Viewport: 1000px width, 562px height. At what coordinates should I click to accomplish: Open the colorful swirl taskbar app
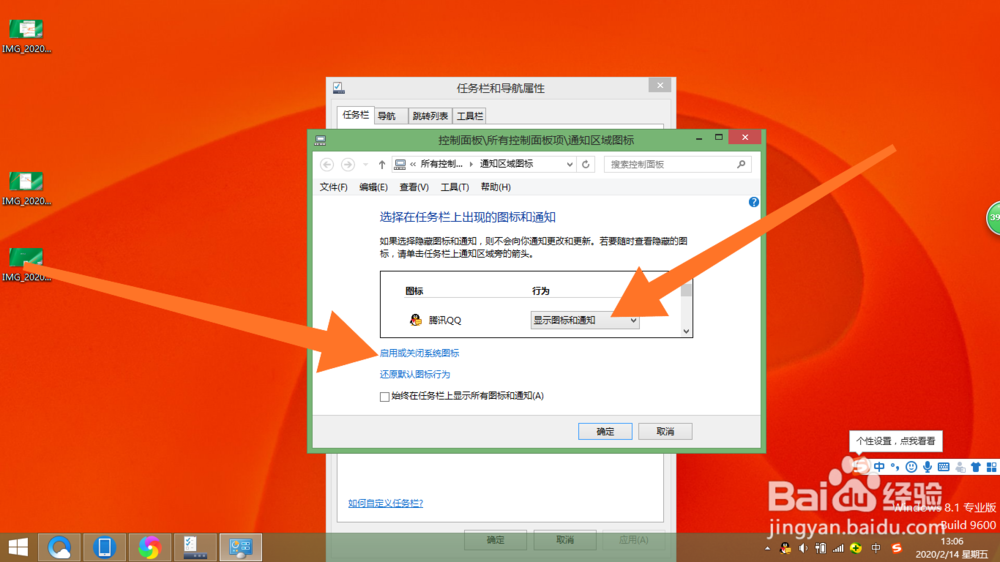(x=149, y=547)
